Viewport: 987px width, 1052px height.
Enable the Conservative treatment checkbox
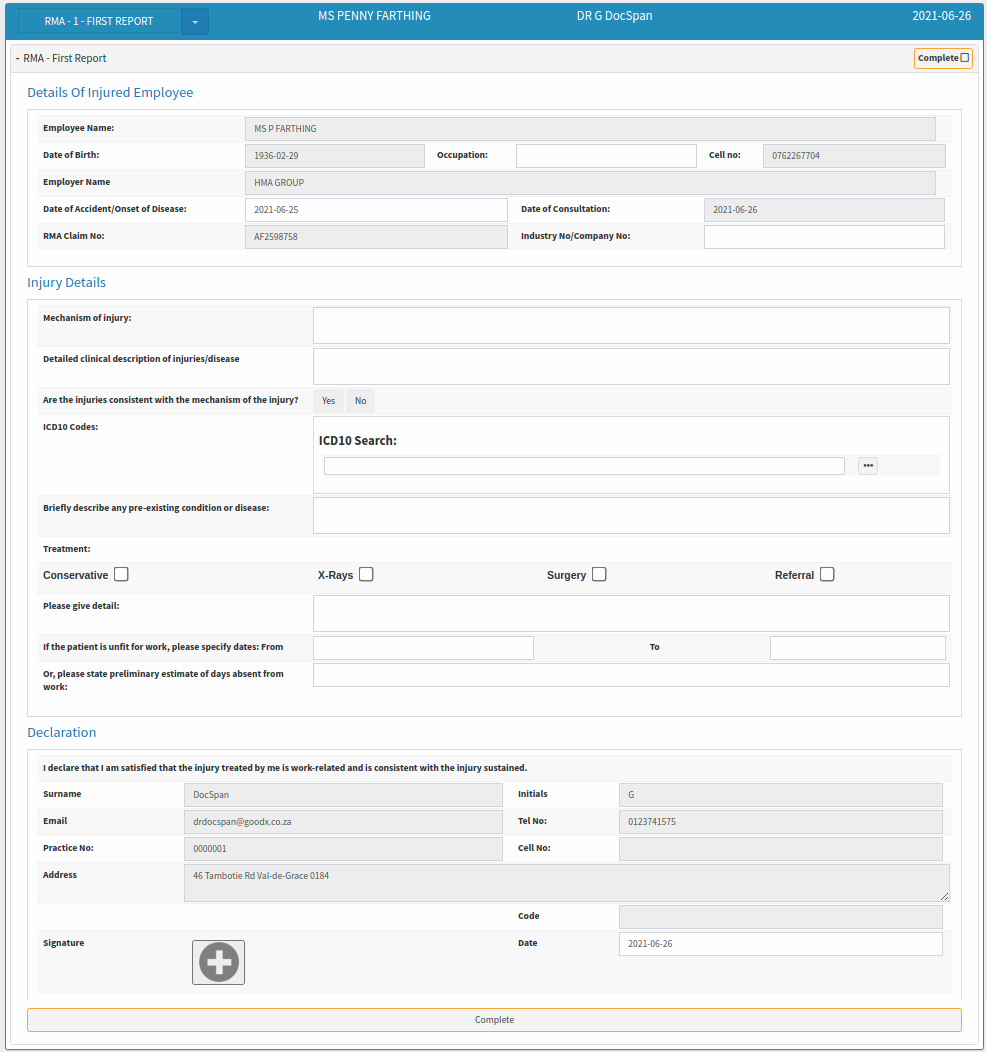(121, 575)
